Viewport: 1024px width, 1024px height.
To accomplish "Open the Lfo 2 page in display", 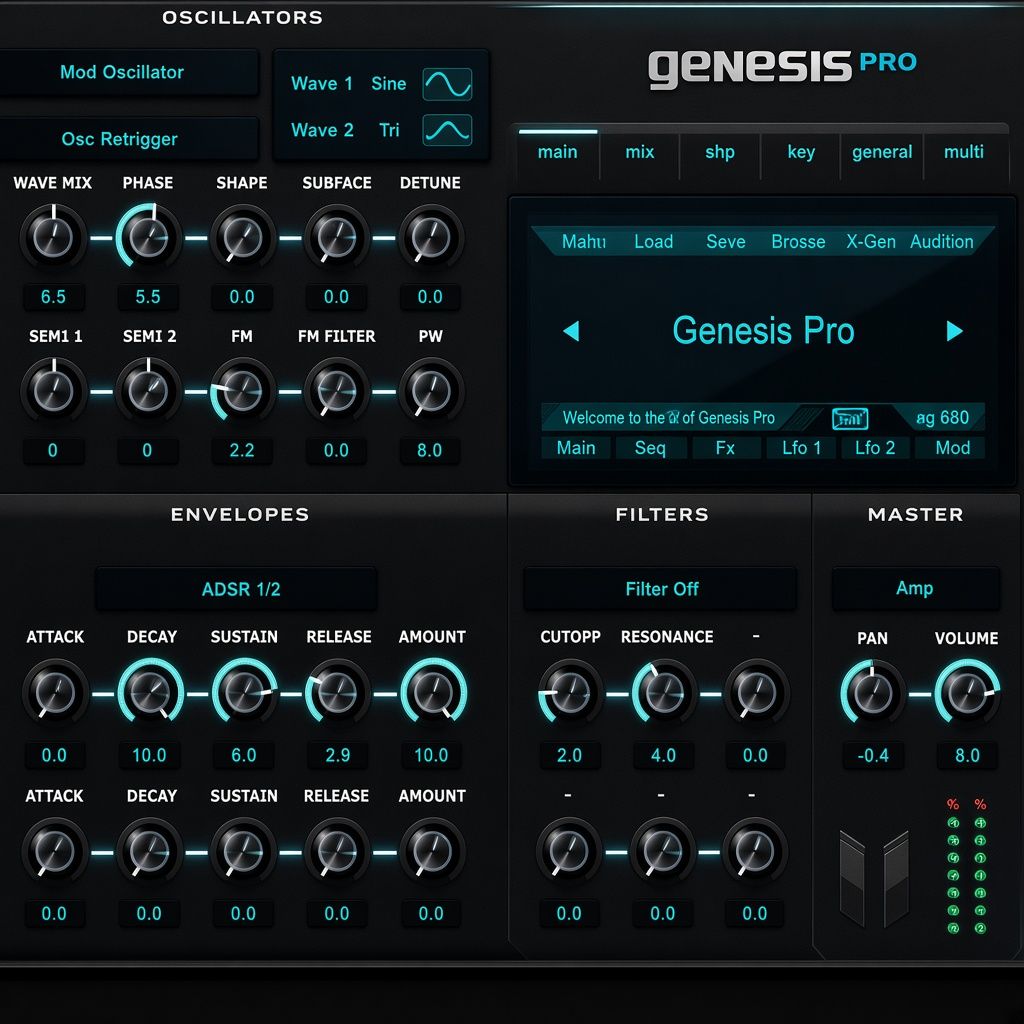I will coord(876,448).
